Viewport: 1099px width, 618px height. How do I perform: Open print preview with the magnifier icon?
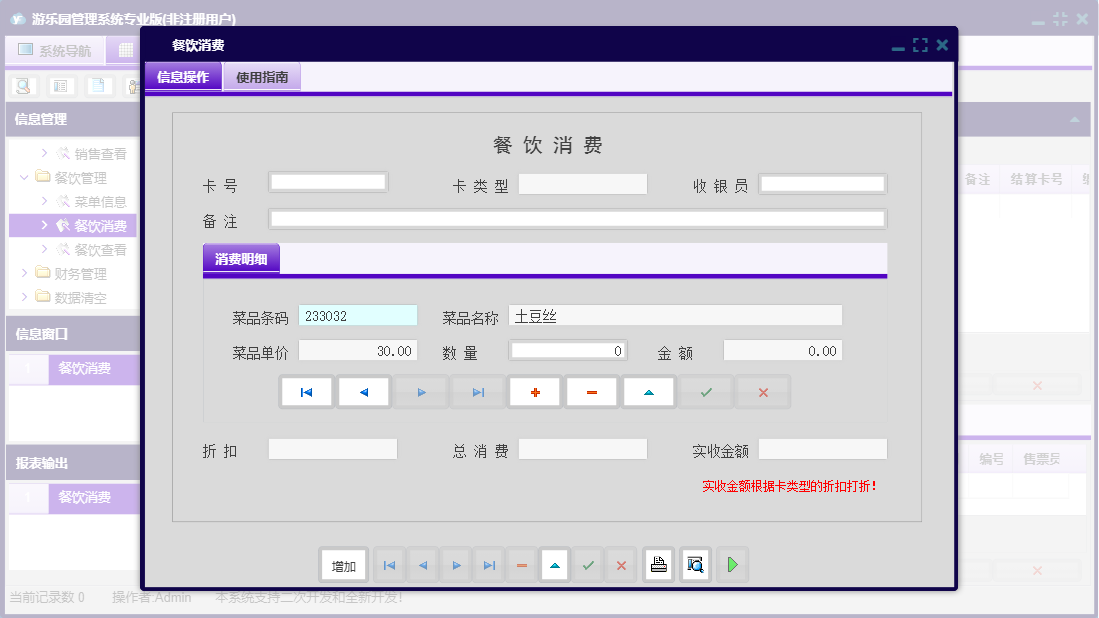tap(695, 566)
